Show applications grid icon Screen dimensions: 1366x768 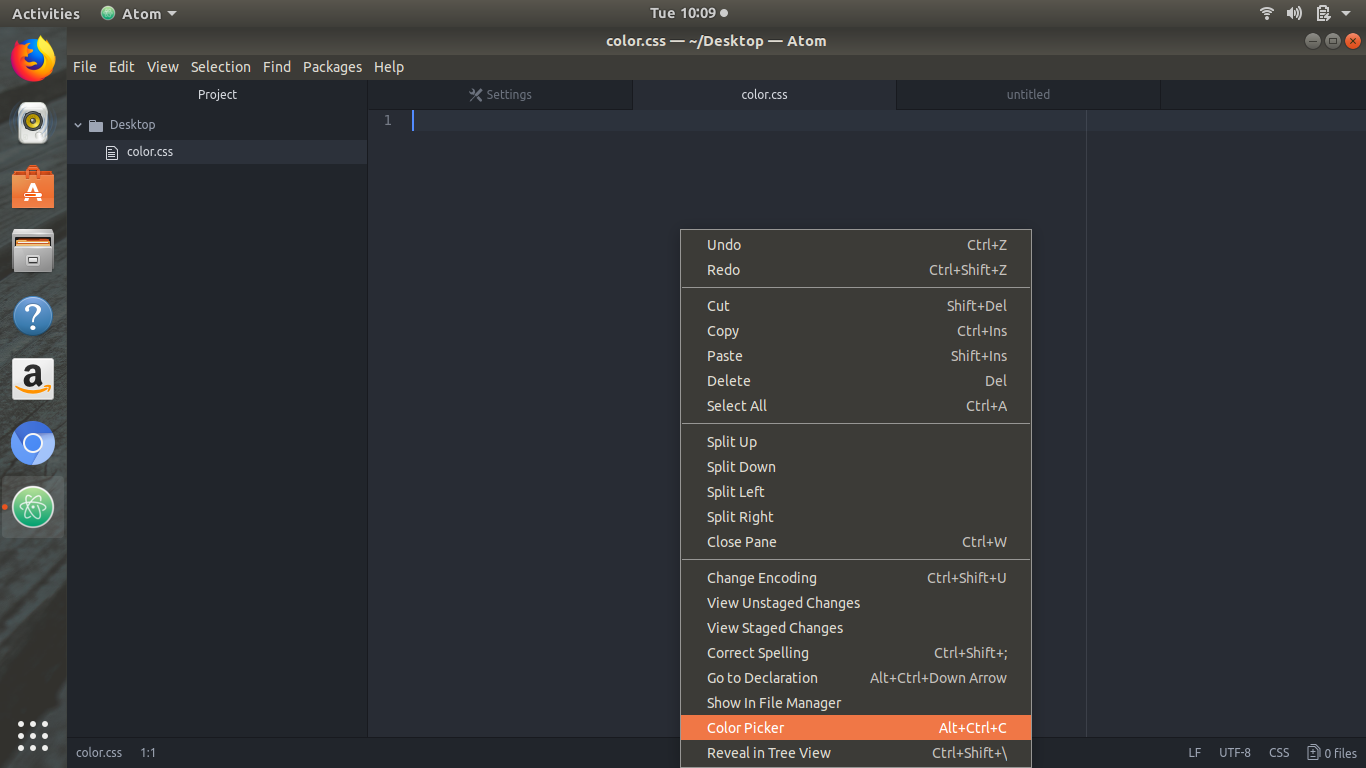pyautogui.click(x=33, y=736)
